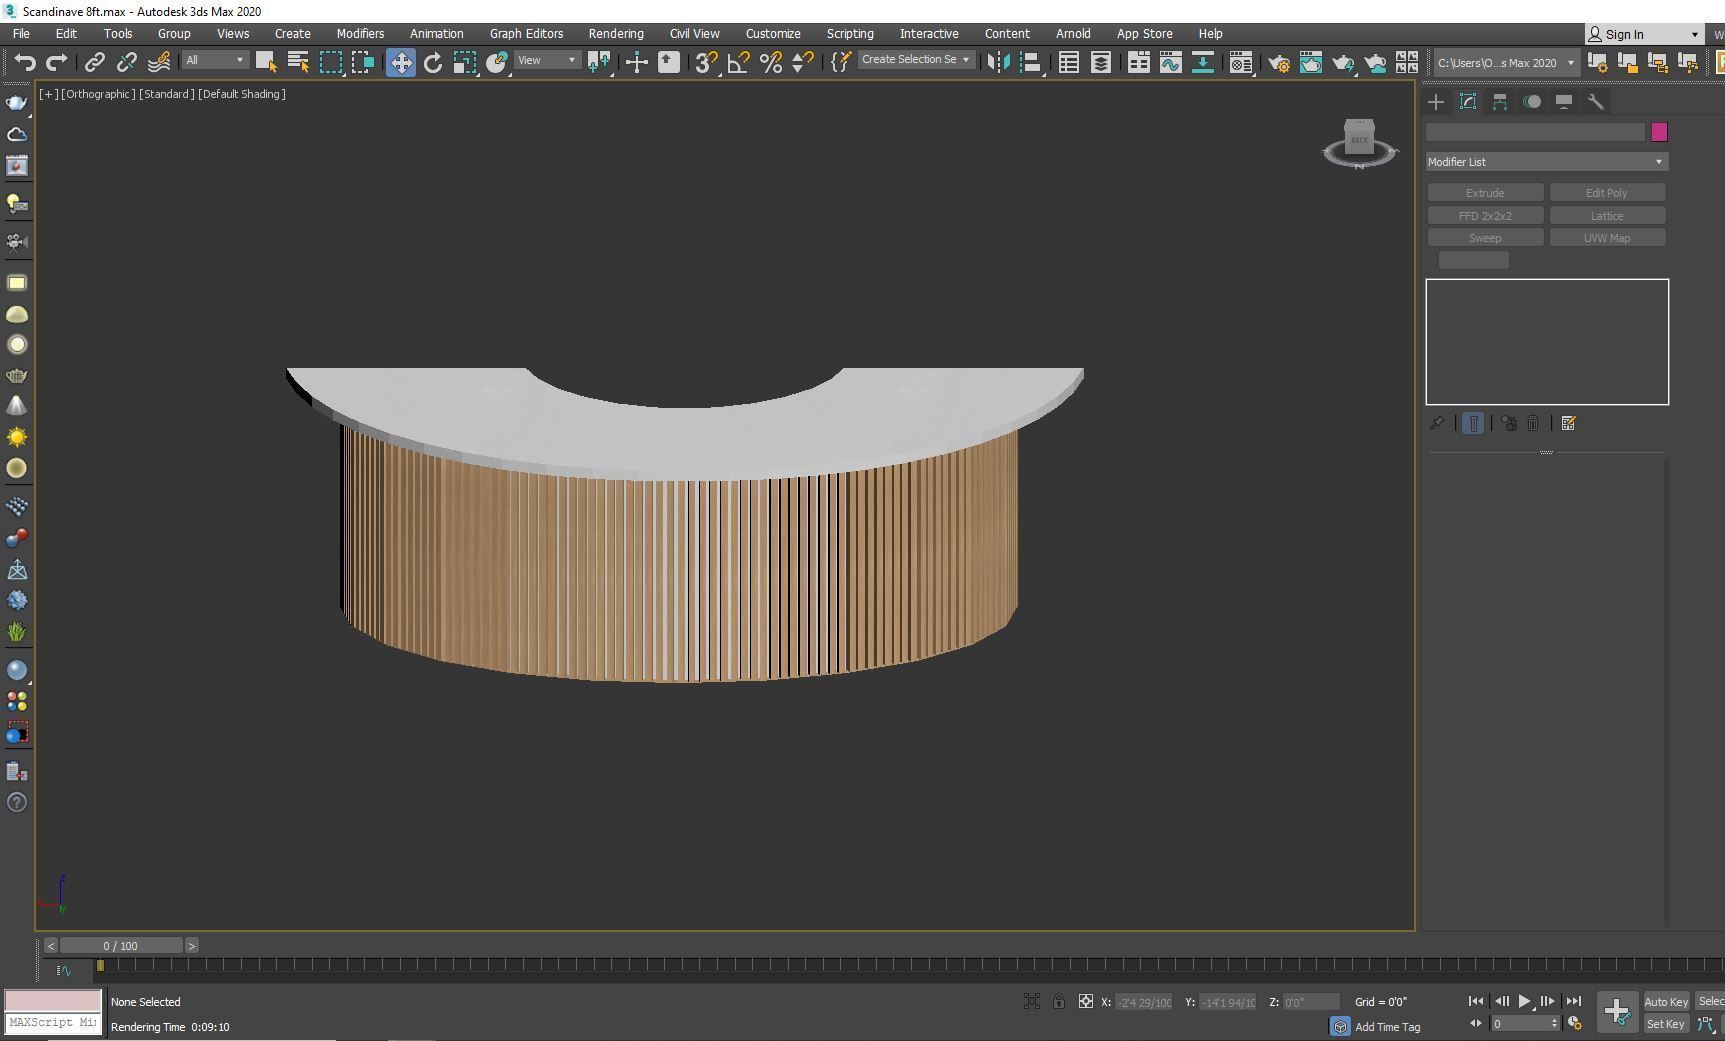This screenshot has height=1041, width=1725.
Task: Click the current frame number field
Action: click(x=1519, y=1023)
